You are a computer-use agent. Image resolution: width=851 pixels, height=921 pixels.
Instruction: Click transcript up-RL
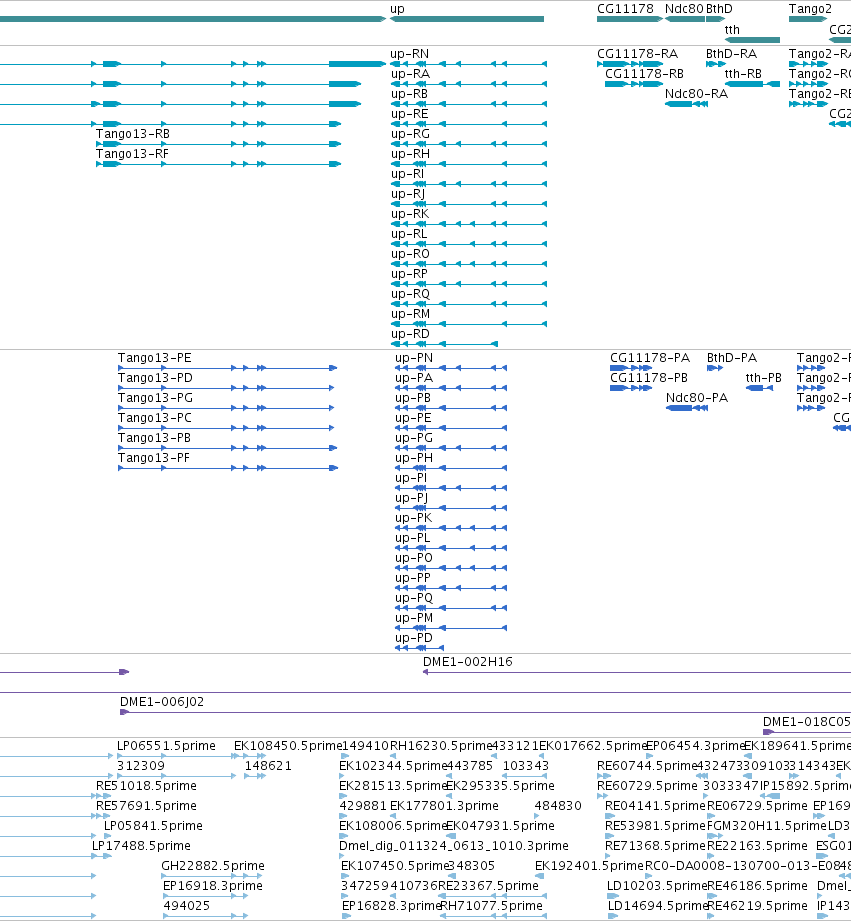pos(469,244)
